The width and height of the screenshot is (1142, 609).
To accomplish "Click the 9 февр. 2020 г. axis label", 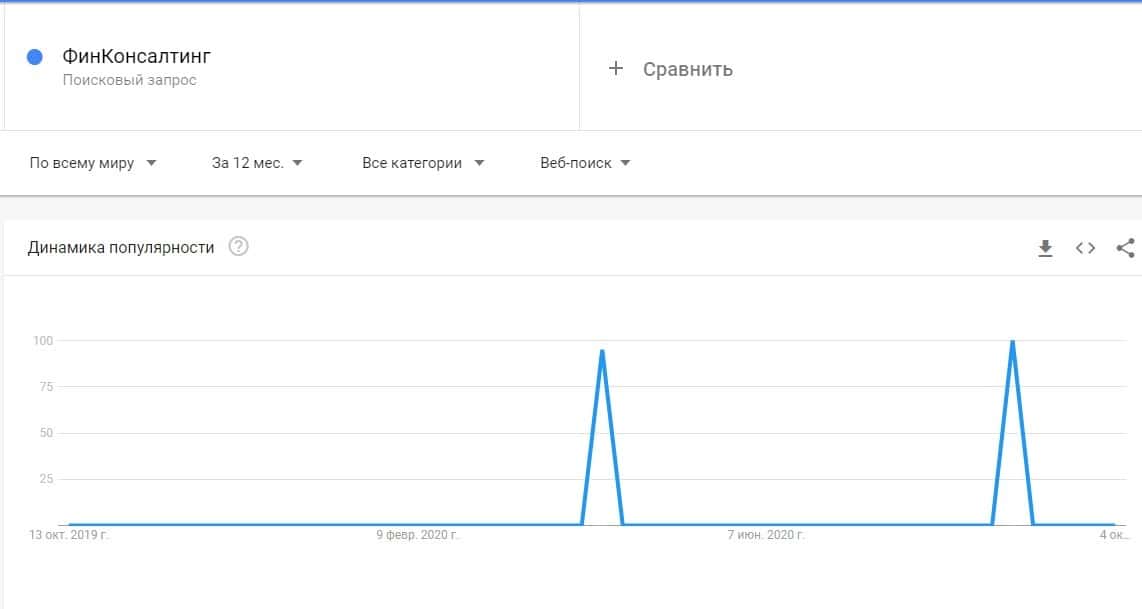I will click(x=418, y=536).
